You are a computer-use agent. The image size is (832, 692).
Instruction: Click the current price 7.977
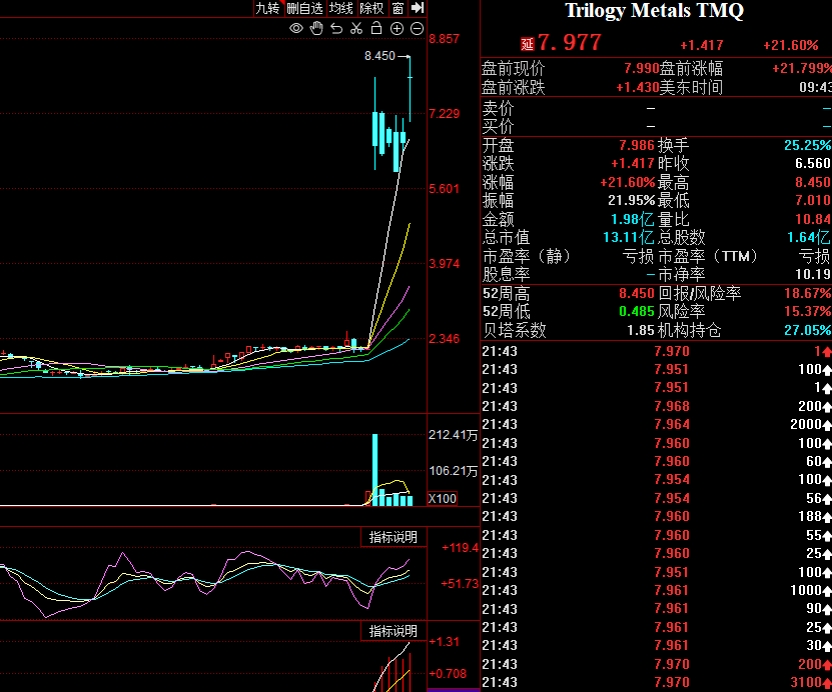[x=569, y=42]
